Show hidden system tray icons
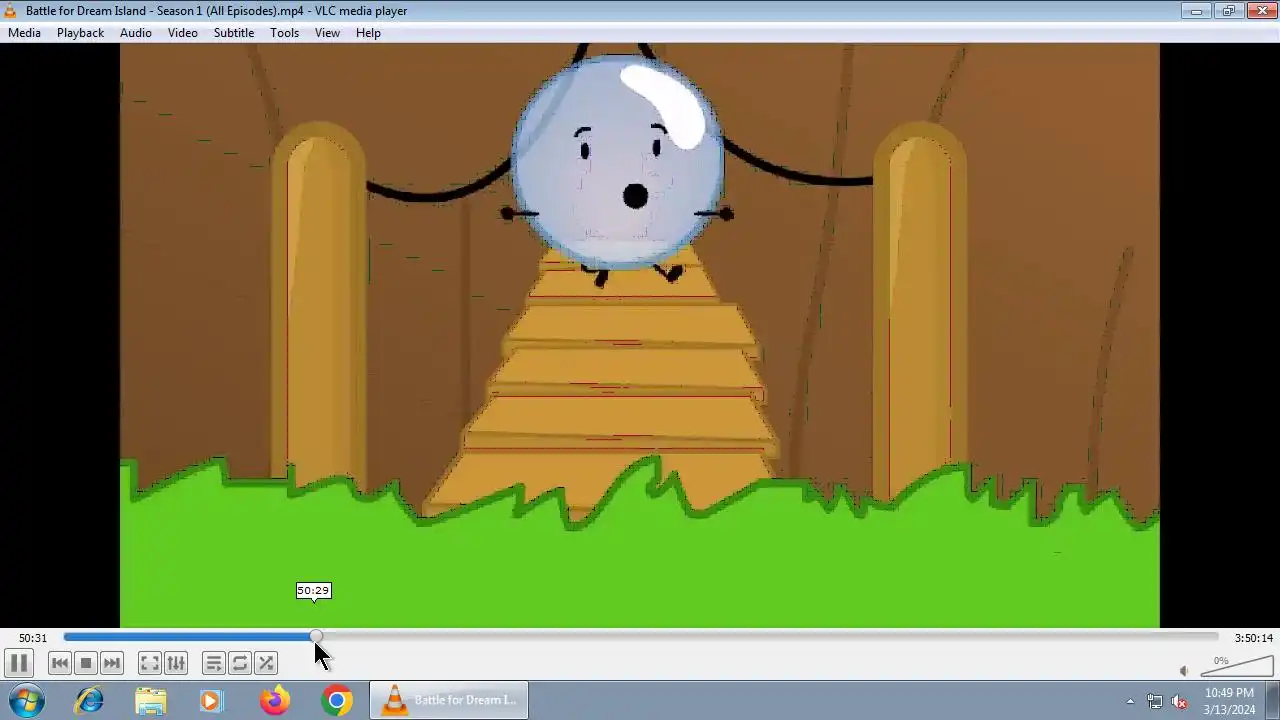1280x720 pixels. click(1130, 701)
